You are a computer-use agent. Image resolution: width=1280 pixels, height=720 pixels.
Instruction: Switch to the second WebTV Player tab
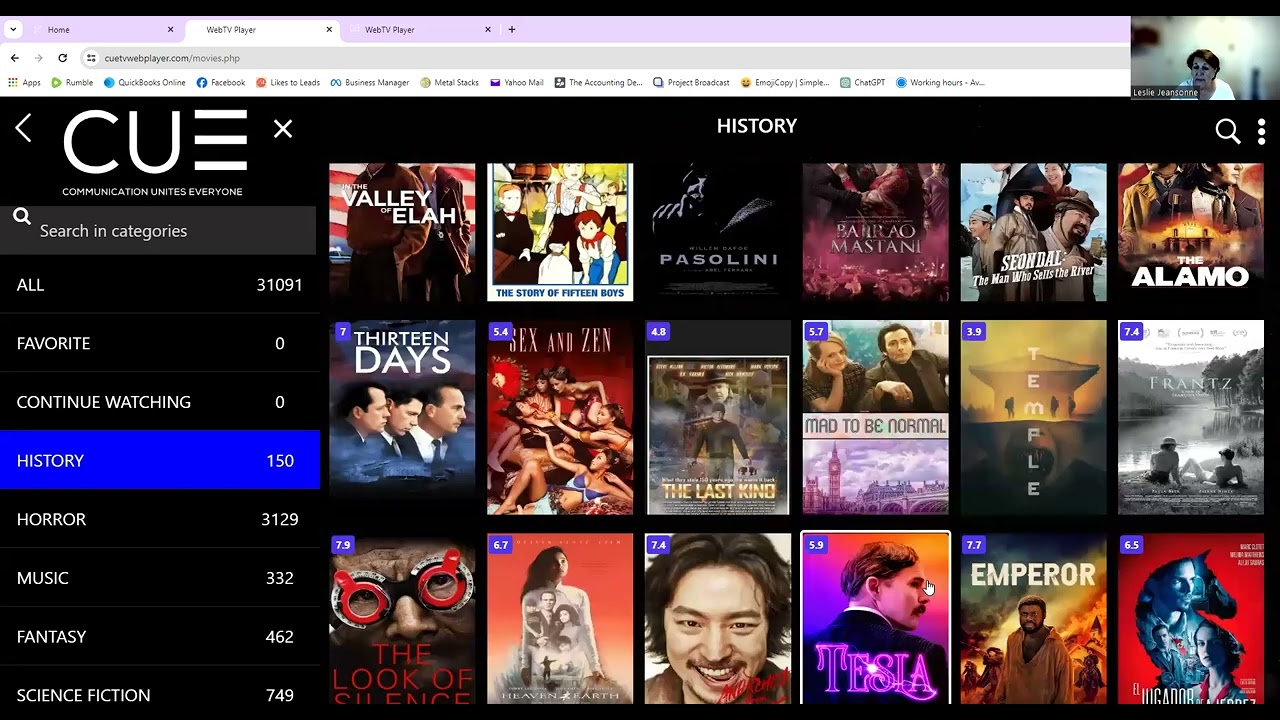pos(420,30)
